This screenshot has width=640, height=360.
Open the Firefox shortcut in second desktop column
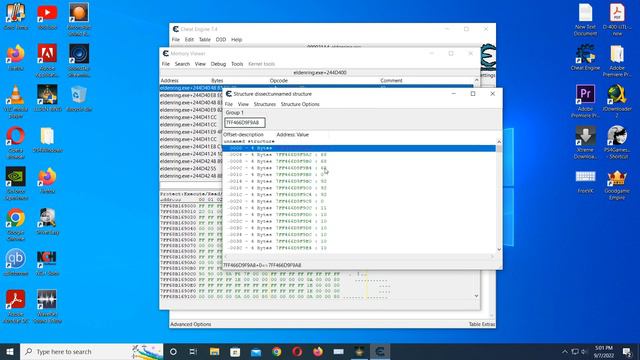coord(47,180)
